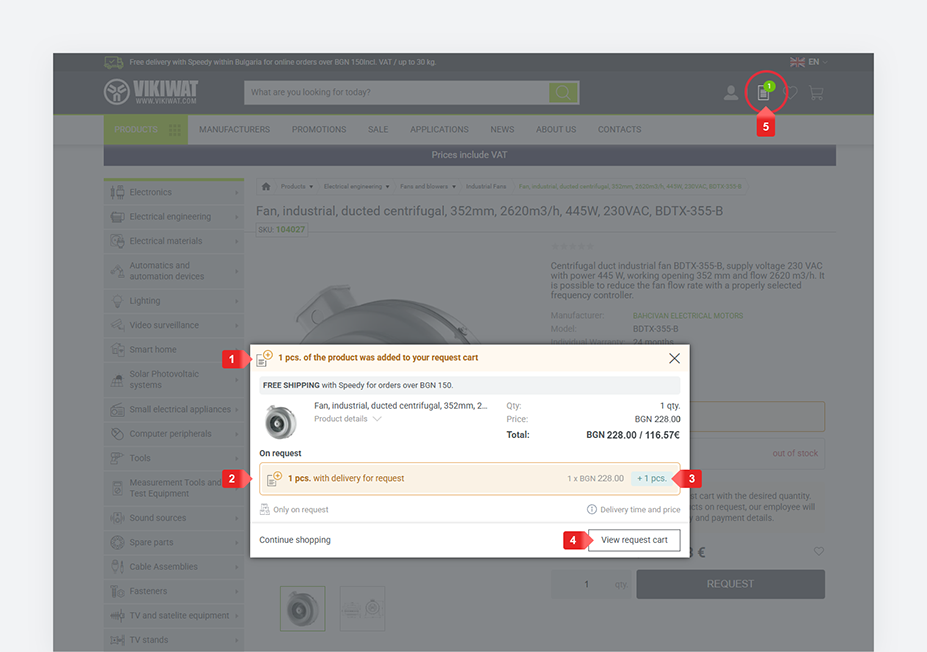Click the View request cart button
The image size is (927, 652).
[634, 540]
